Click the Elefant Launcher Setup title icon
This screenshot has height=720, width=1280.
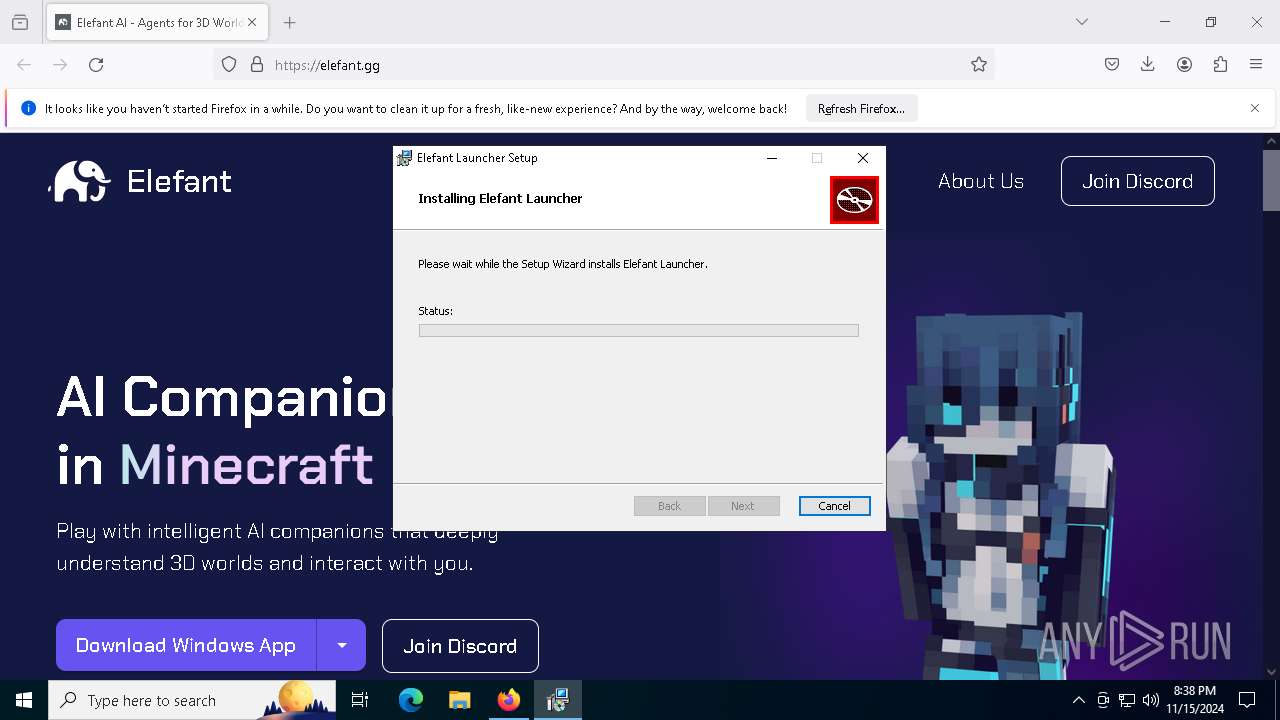coord(404,158)
